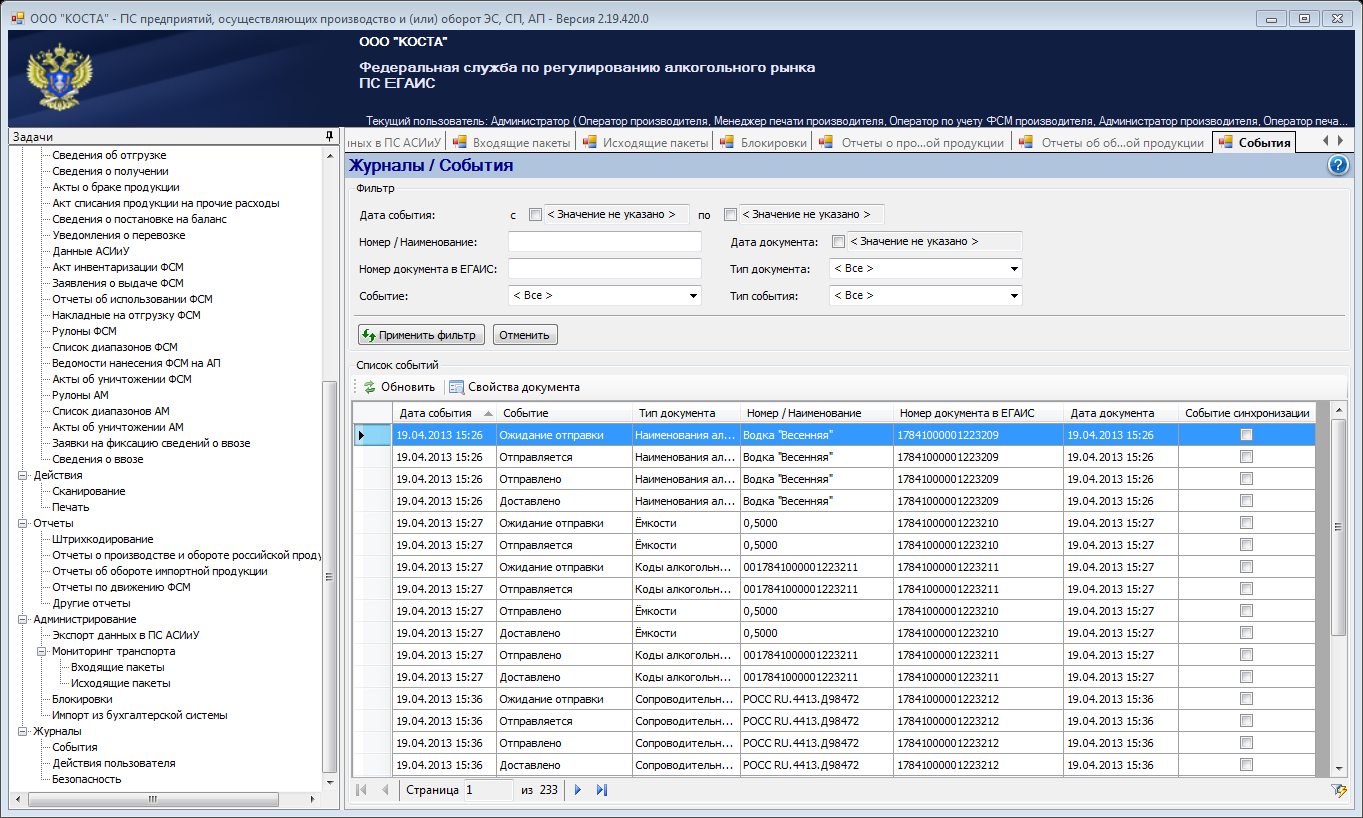Click the Применить фильтр button
Screen dimensions: 1363x818
pos(421,335)
